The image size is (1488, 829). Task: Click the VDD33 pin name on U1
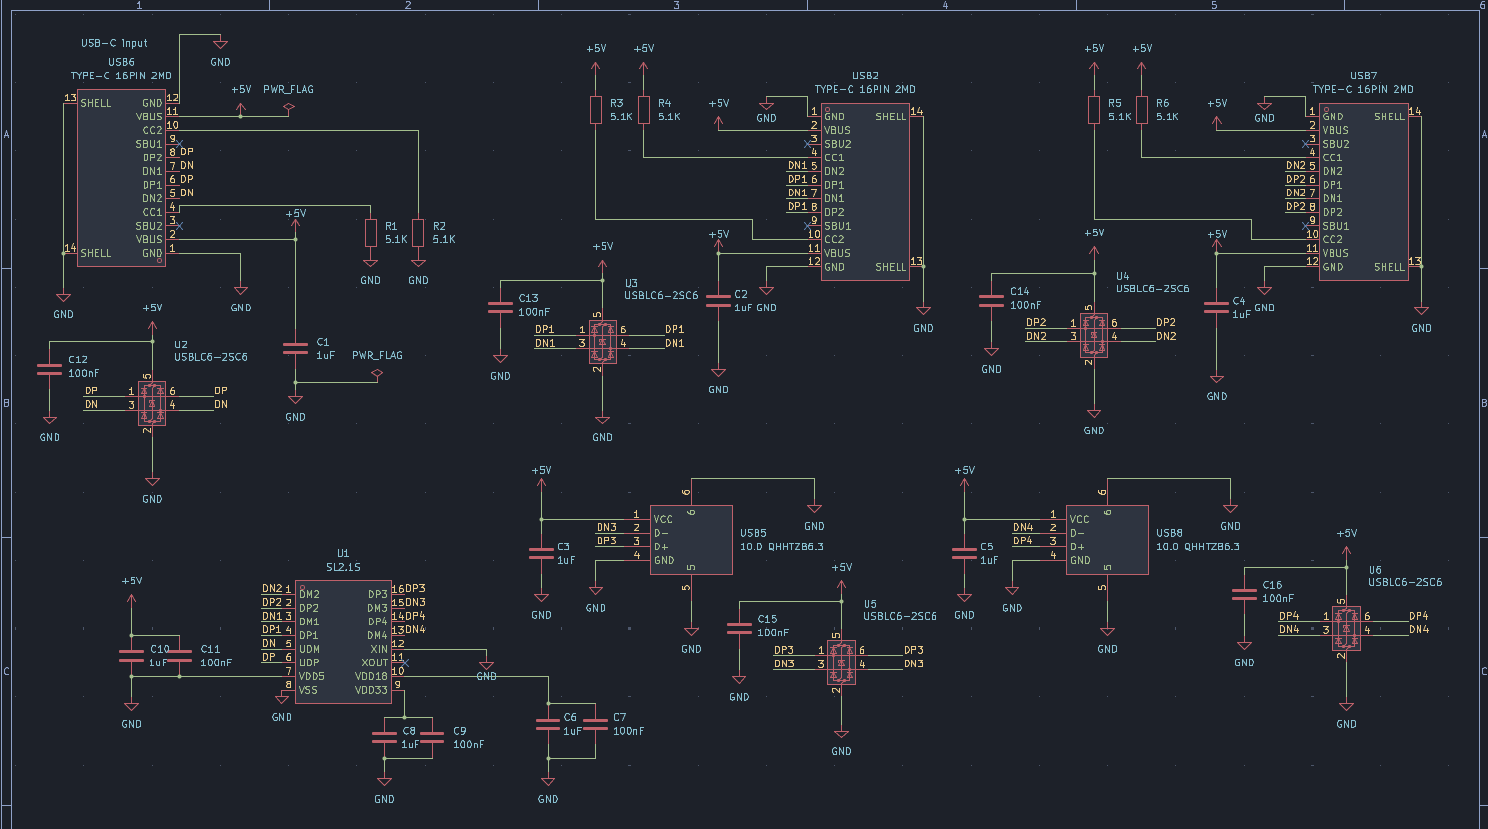coord(371,690)
